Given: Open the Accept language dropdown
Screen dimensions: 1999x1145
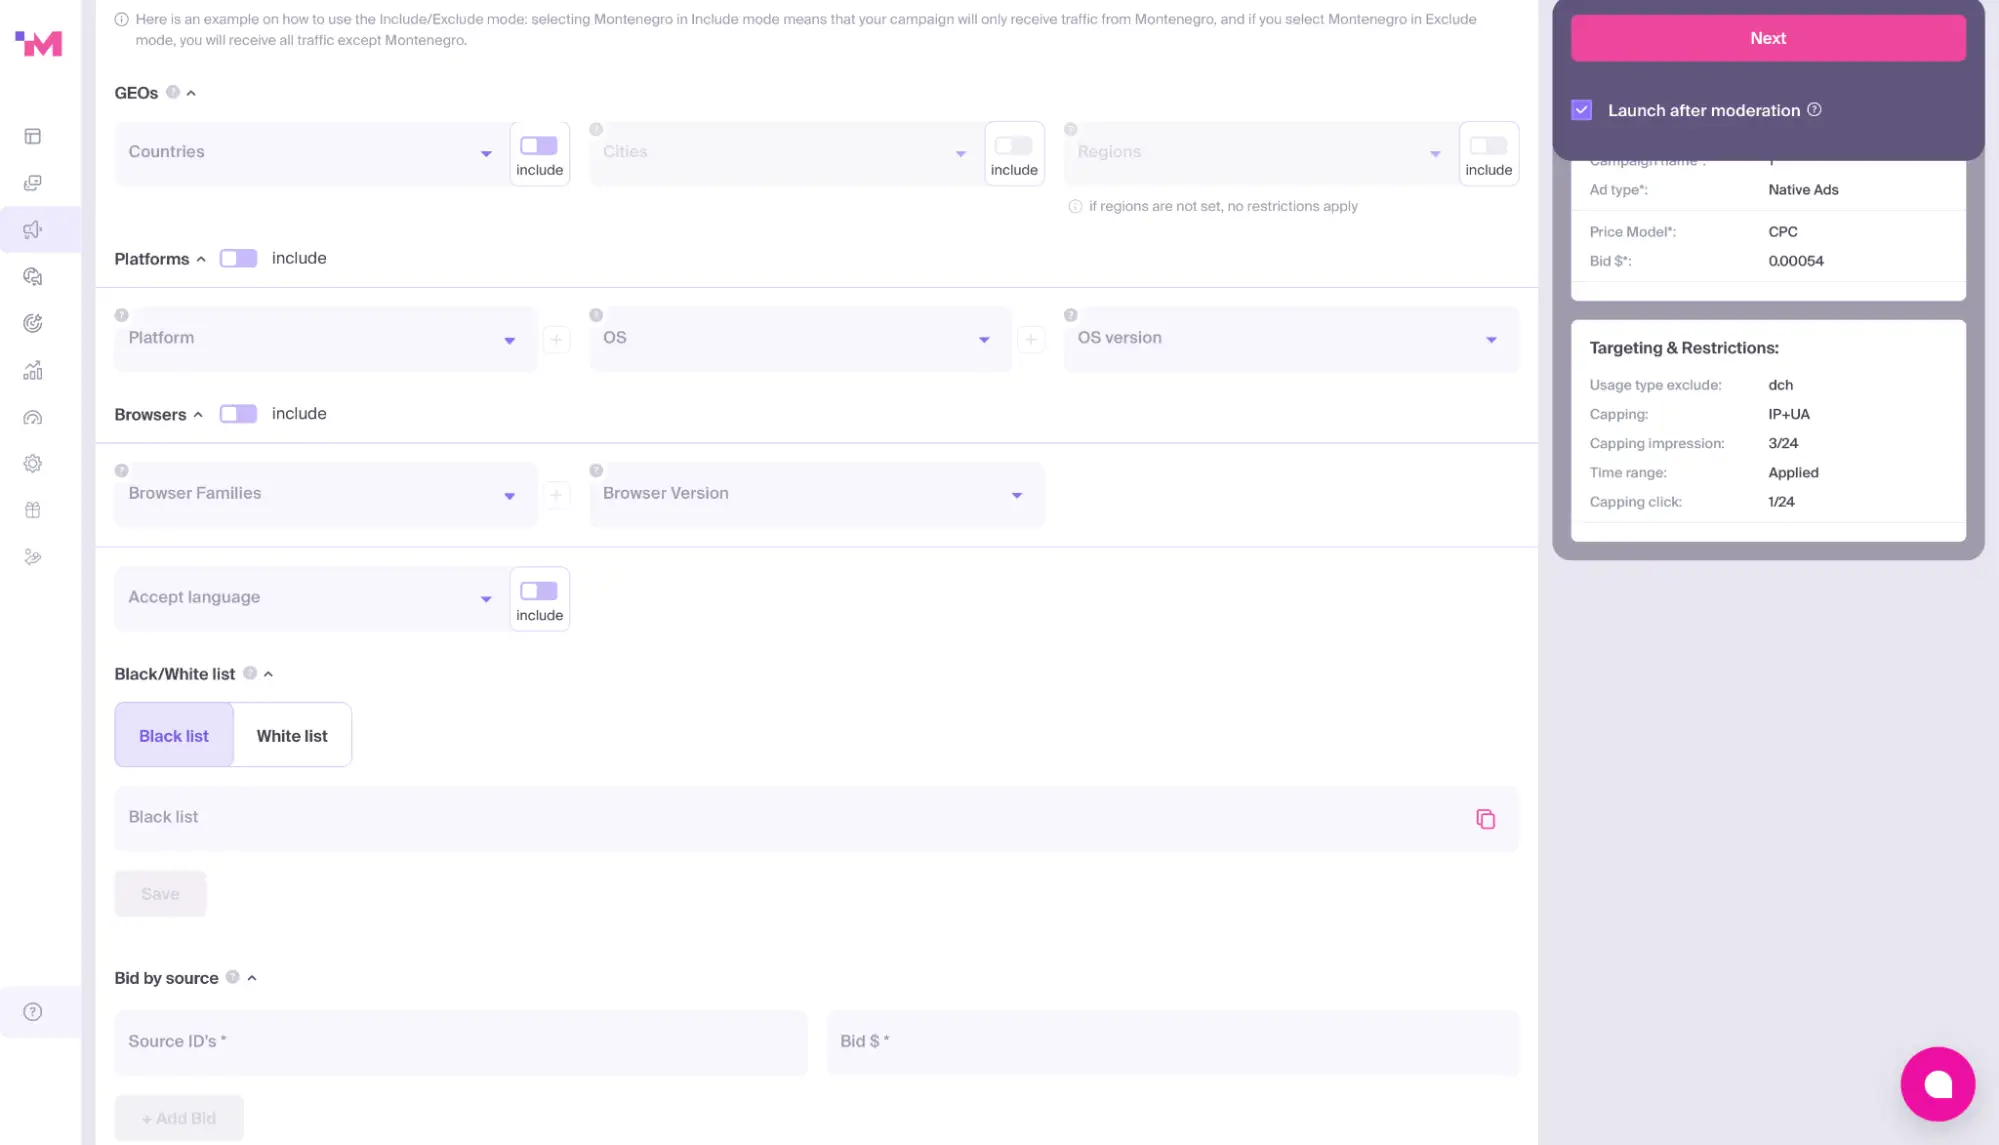Looking at the screenshot, I should pos(311,599).
